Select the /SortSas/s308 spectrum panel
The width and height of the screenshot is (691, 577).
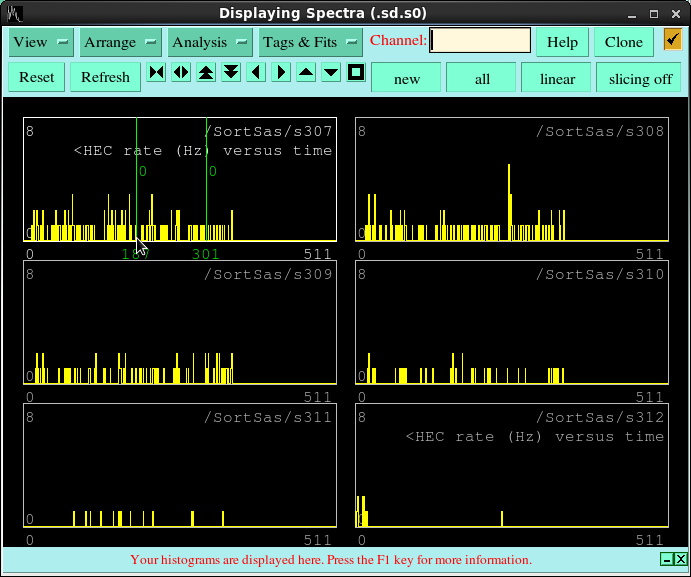tap(511, 180)
